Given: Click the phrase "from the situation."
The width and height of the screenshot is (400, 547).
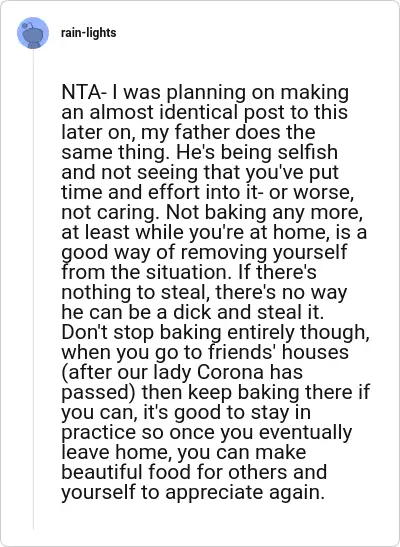Looking at the screenshot, I should pos(146,272).
